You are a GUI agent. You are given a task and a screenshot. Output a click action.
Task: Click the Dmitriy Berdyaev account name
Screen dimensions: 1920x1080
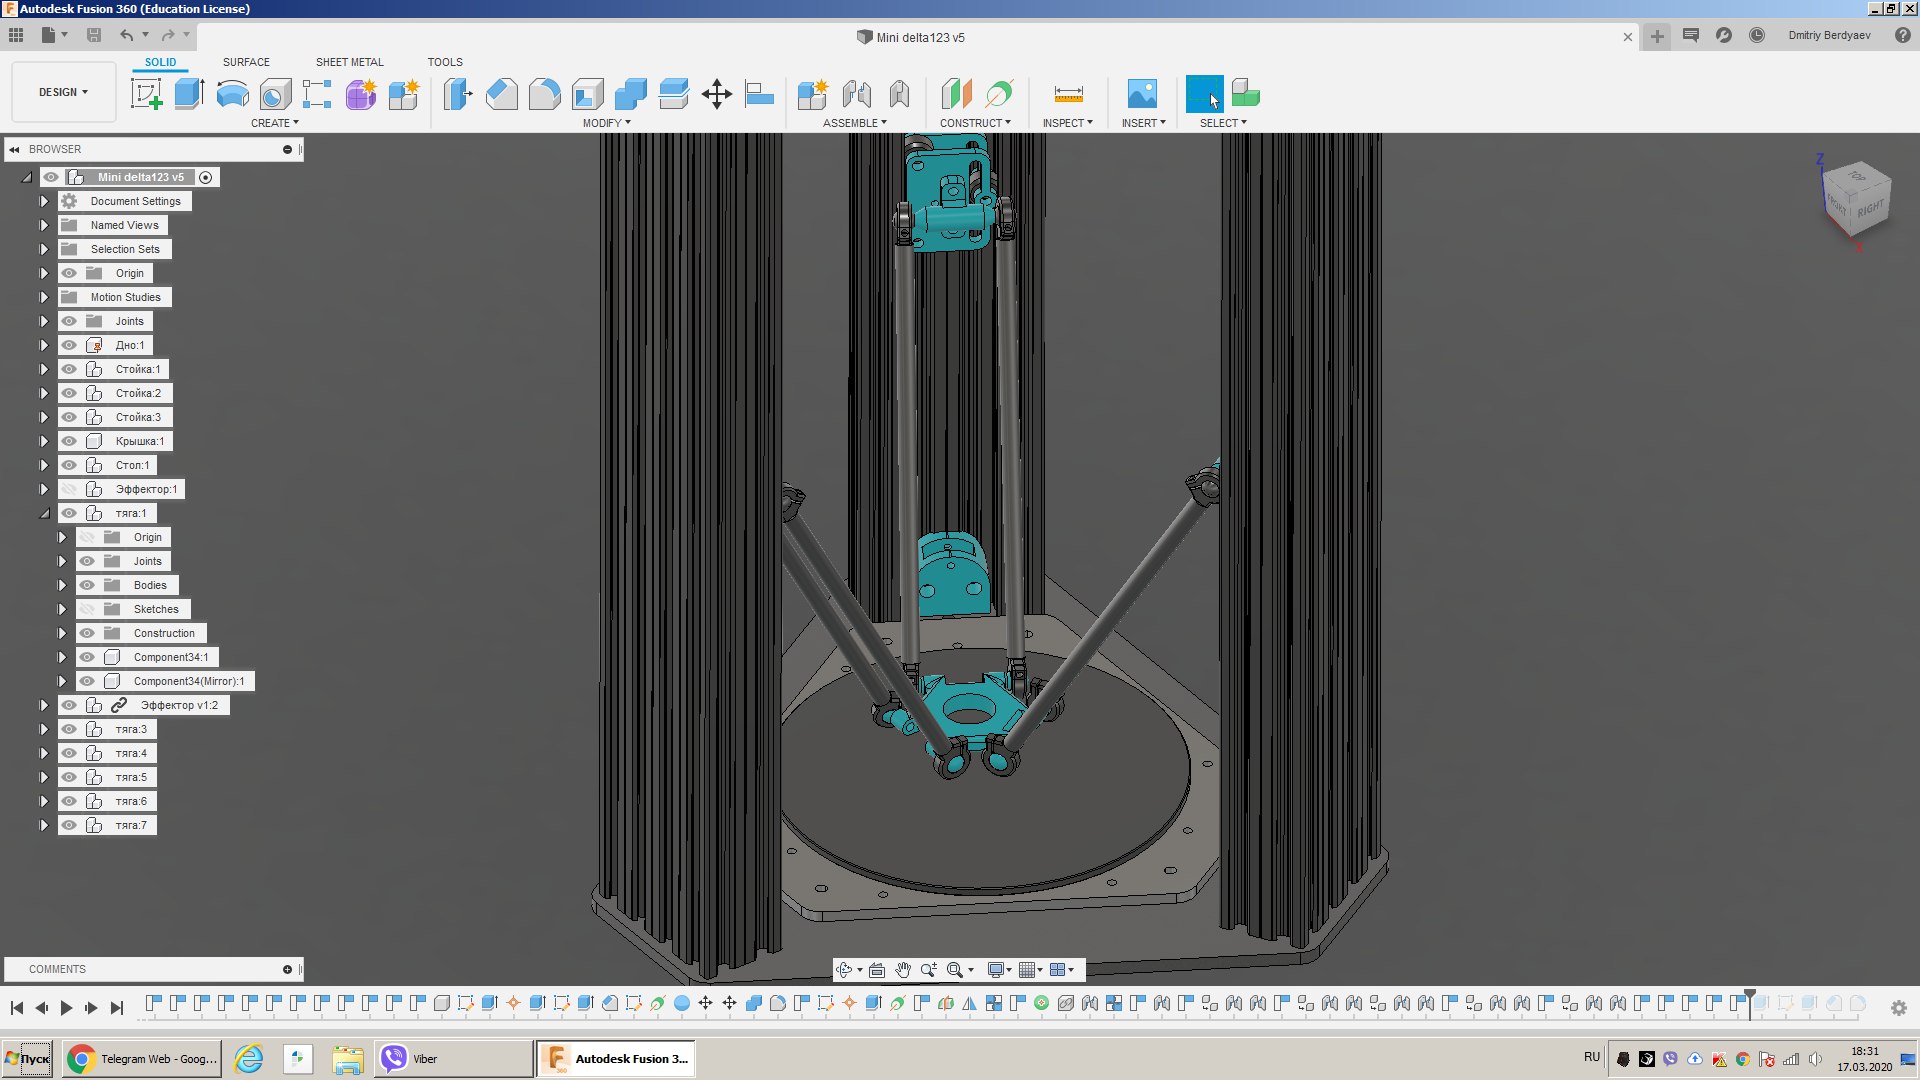(x=1829, y=35)
